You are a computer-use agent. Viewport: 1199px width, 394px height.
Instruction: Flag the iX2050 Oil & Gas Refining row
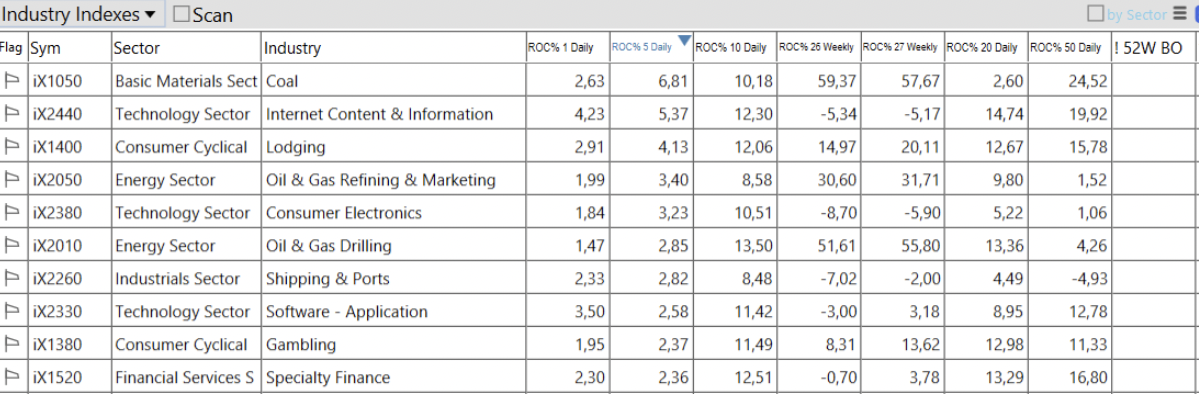tap(12, 180)
